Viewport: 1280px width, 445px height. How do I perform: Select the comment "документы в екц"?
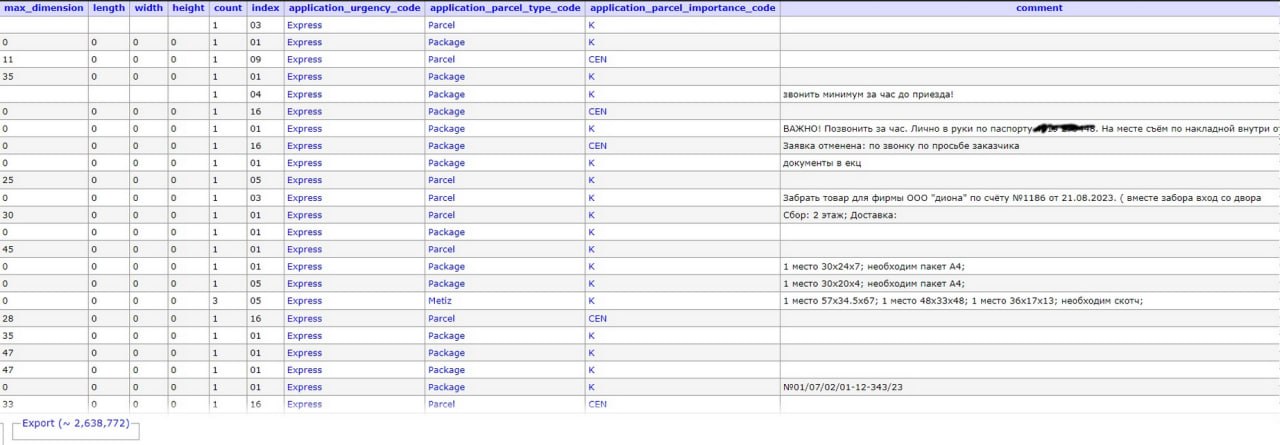[821, 163]
